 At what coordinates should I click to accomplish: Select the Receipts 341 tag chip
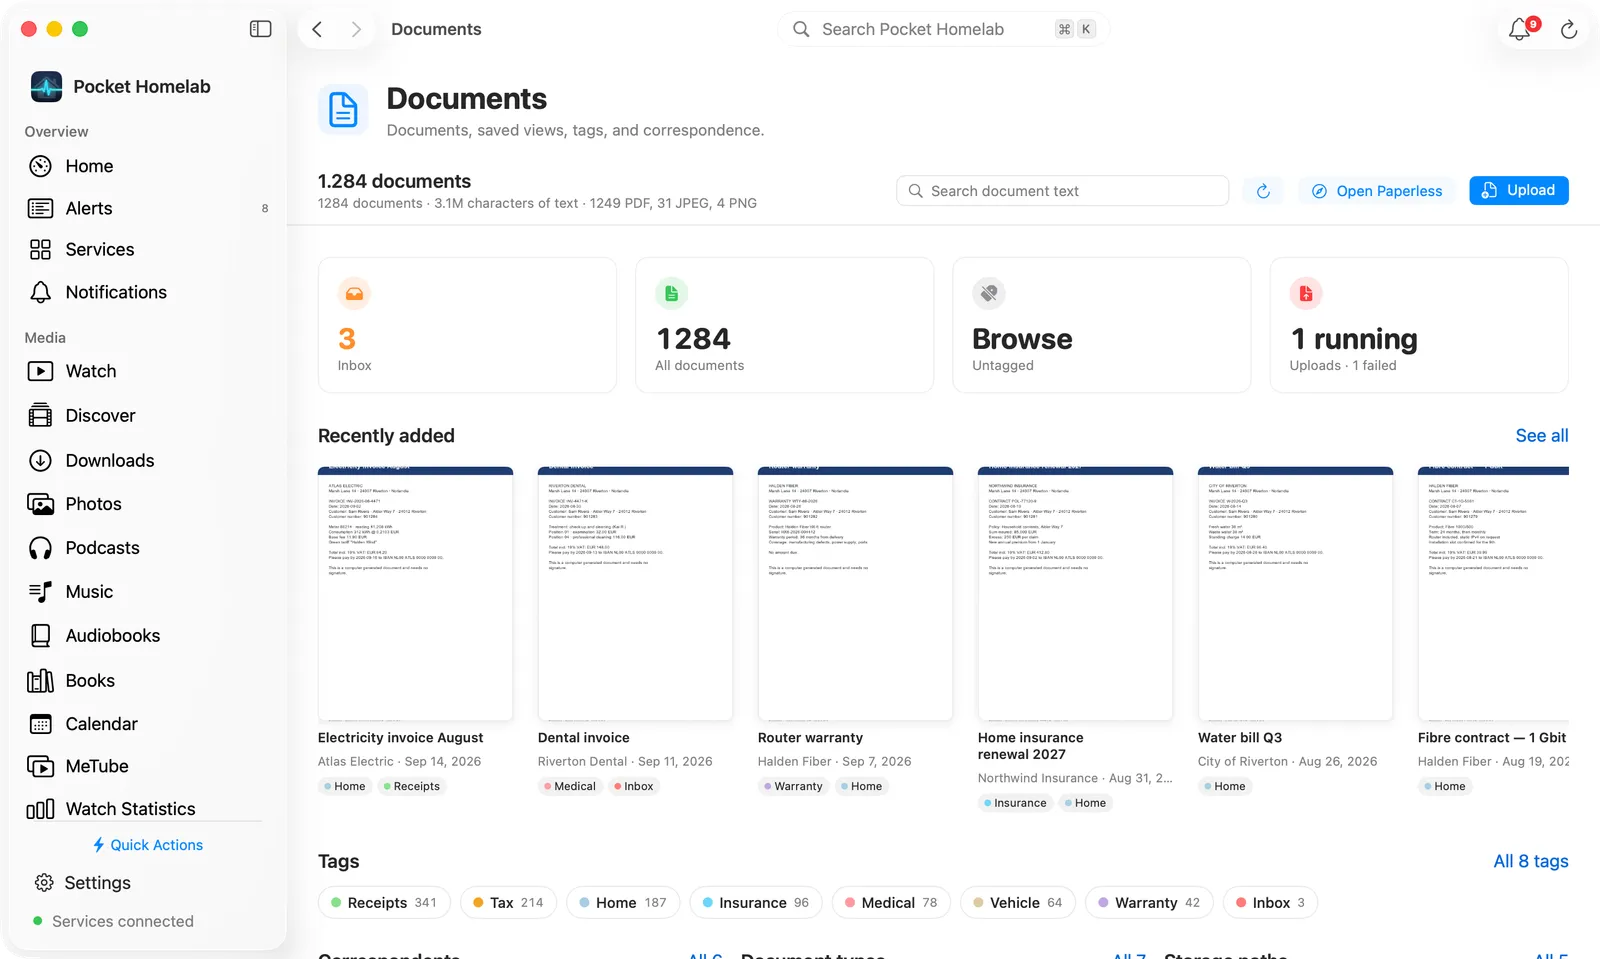click(x=384, y=902)
